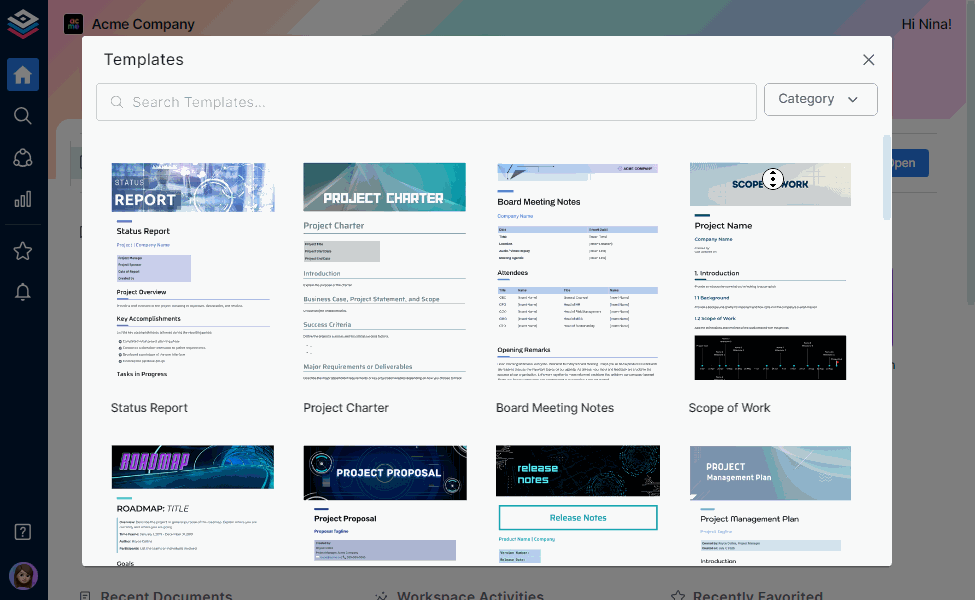
Task: Open the Home dashboard from the sidebar
Action: click(x=22, y=74)
